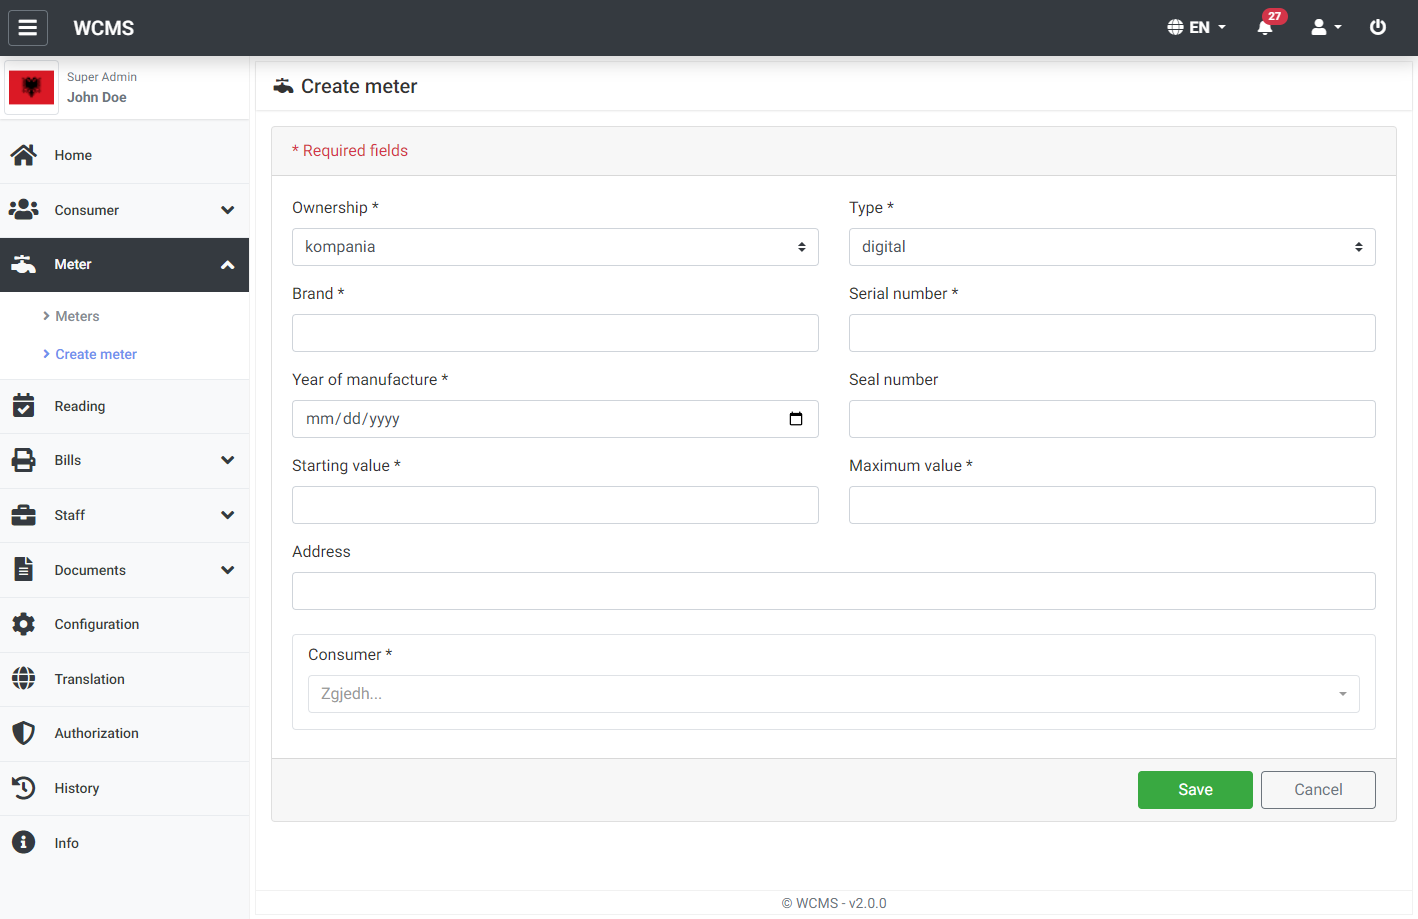Open the date picker calendar icon
The width and height of the screenshot is (1418, 919).
(x=796, y=419)
